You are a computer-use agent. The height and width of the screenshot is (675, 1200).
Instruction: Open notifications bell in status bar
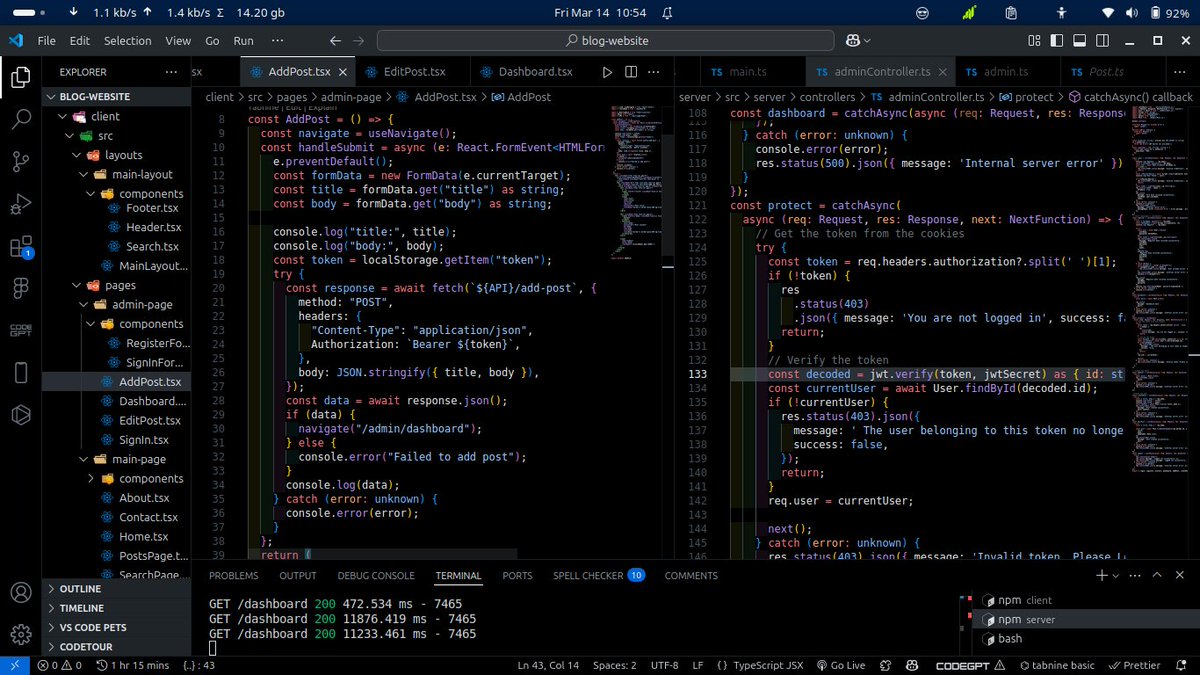(1183, 665)
